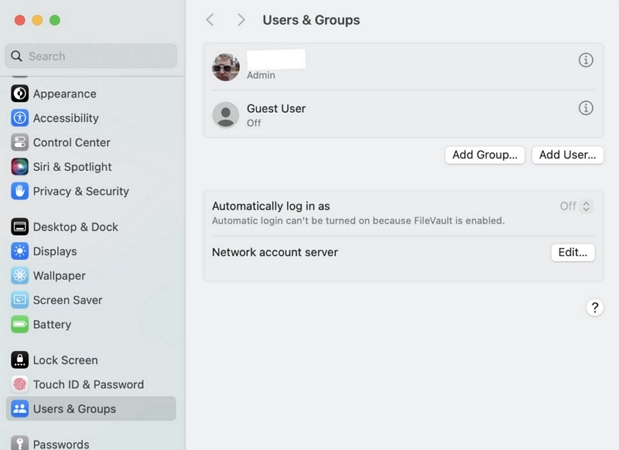Click the Privacy & Security hand icon
This screenshot has height=450, width=619.
tap(20, 191)
